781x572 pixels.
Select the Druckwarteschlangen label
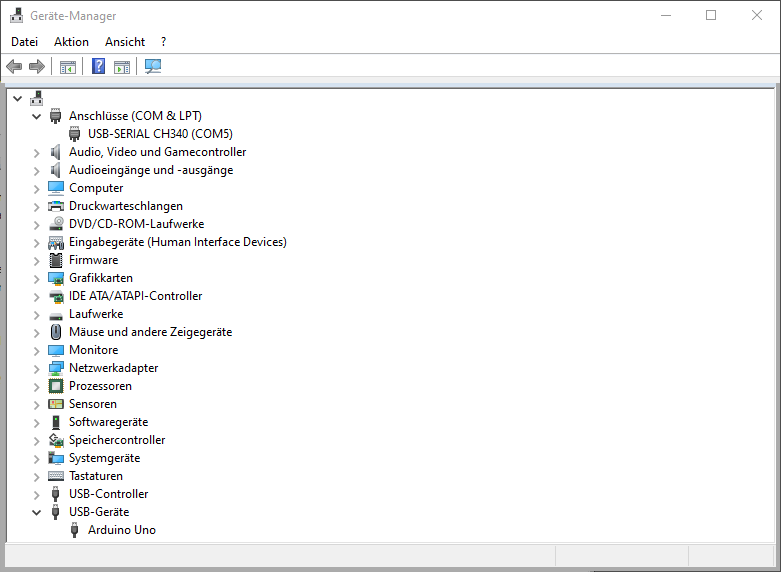point(126,206)
